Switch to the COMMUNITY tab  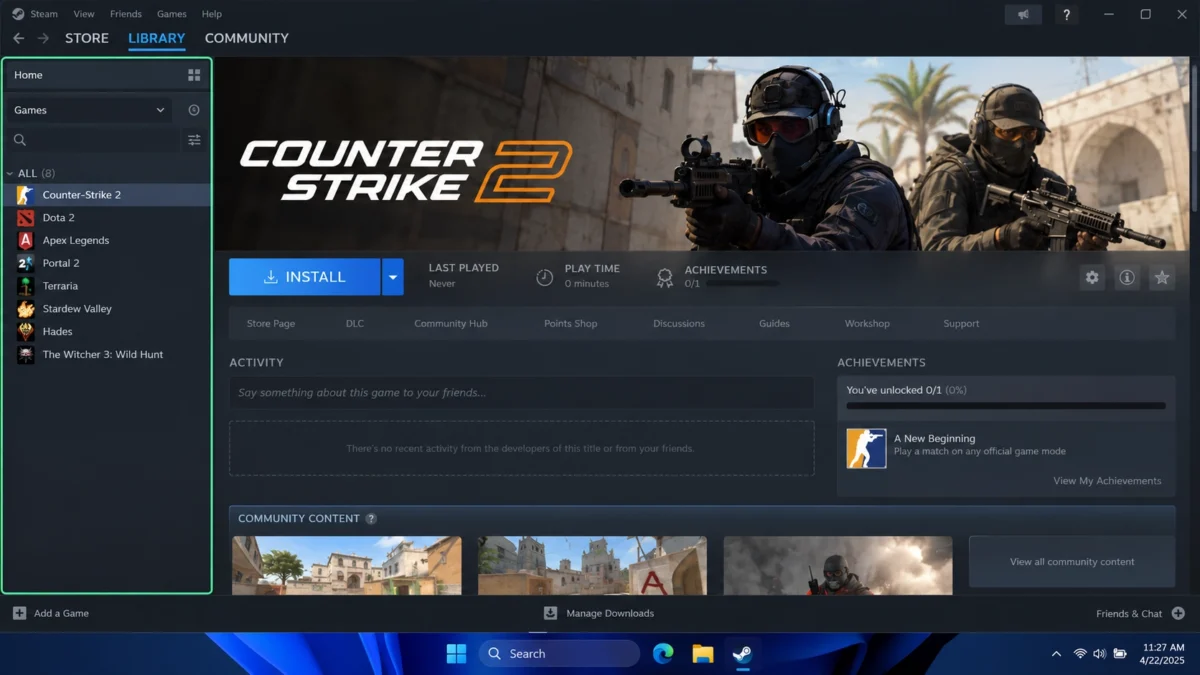pos(247,38)
